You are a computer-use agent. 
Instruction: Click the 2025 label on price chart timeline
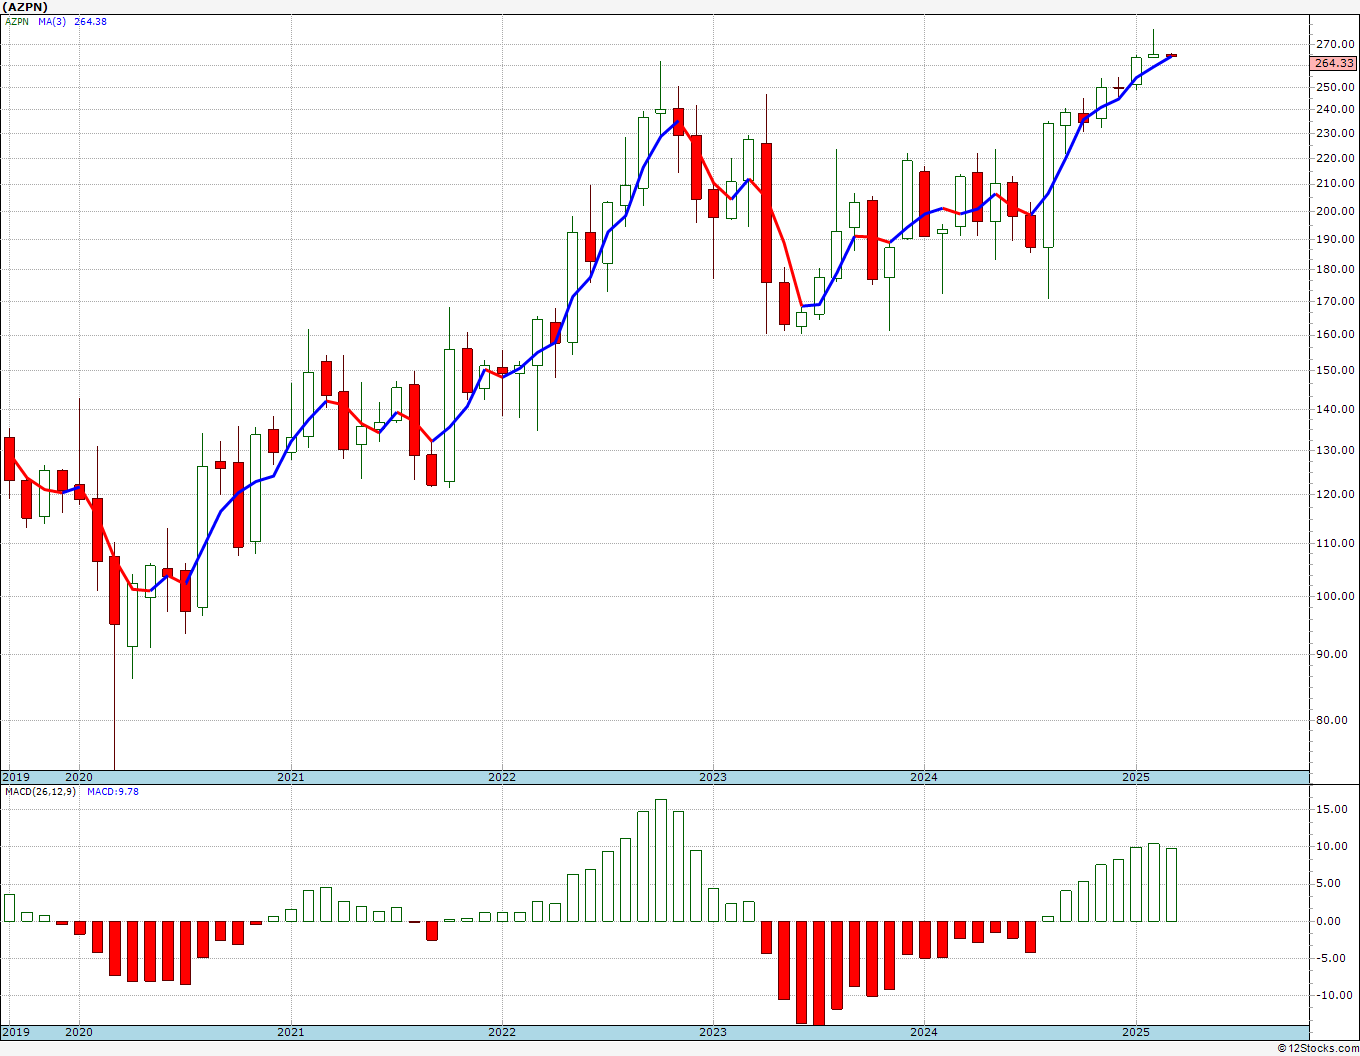pos(1135,777)
